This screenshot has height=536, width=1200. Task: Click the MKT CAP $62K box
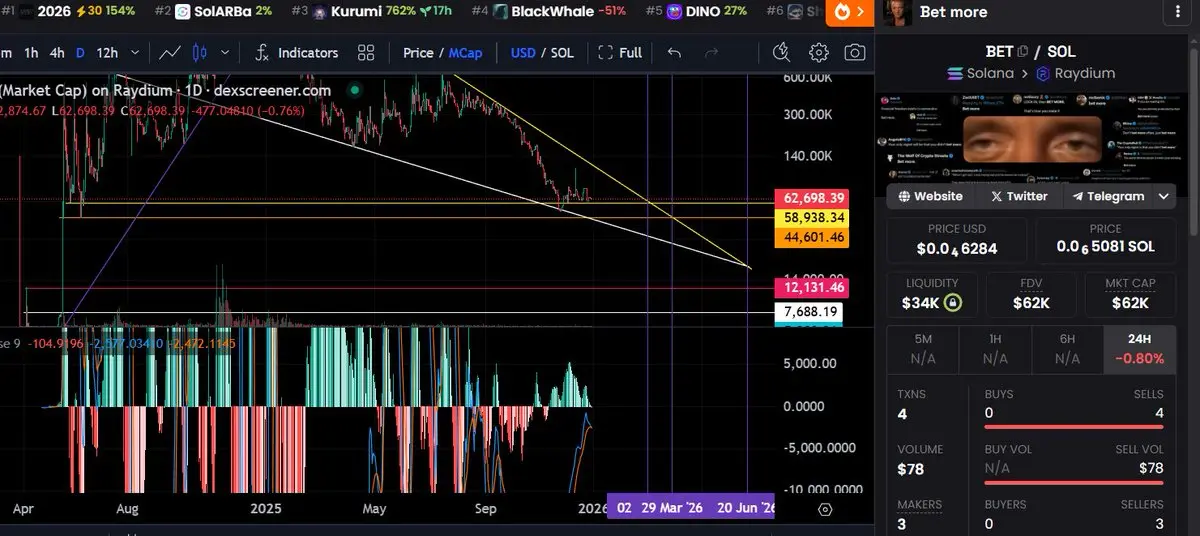coord(1130,294)
